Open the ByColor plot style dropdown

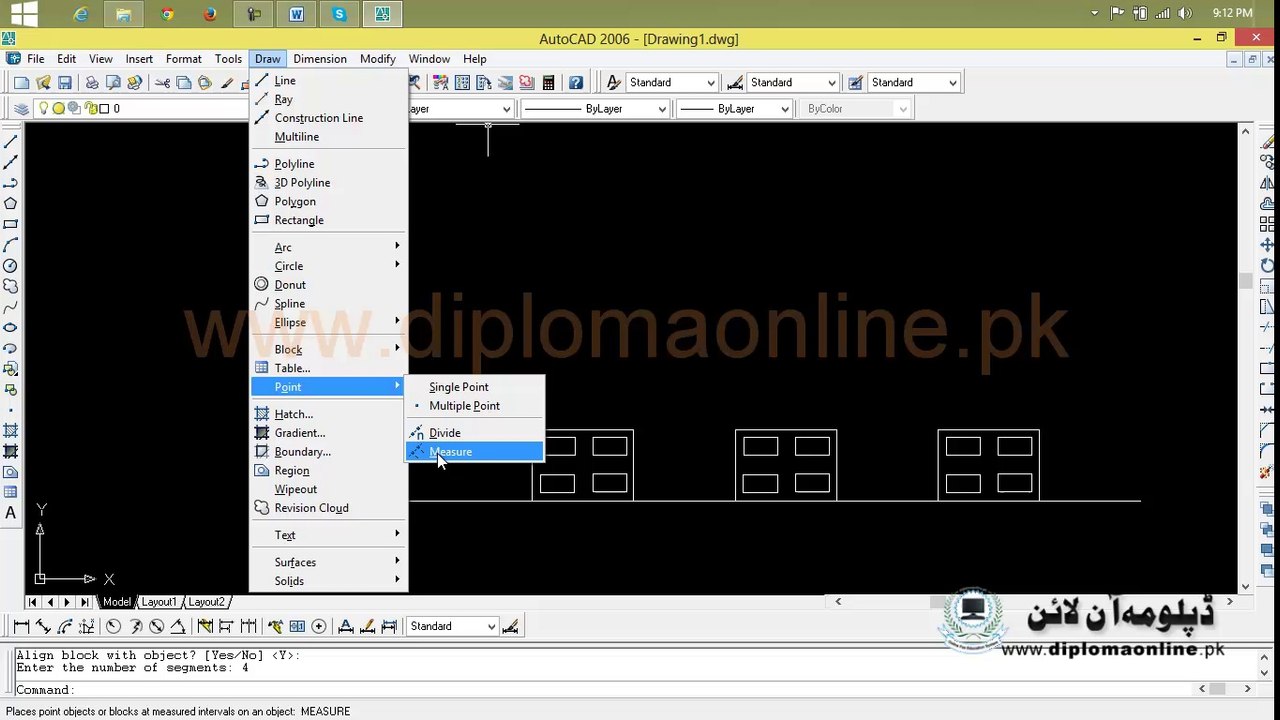pyautogui.click(x=855, y=109)
